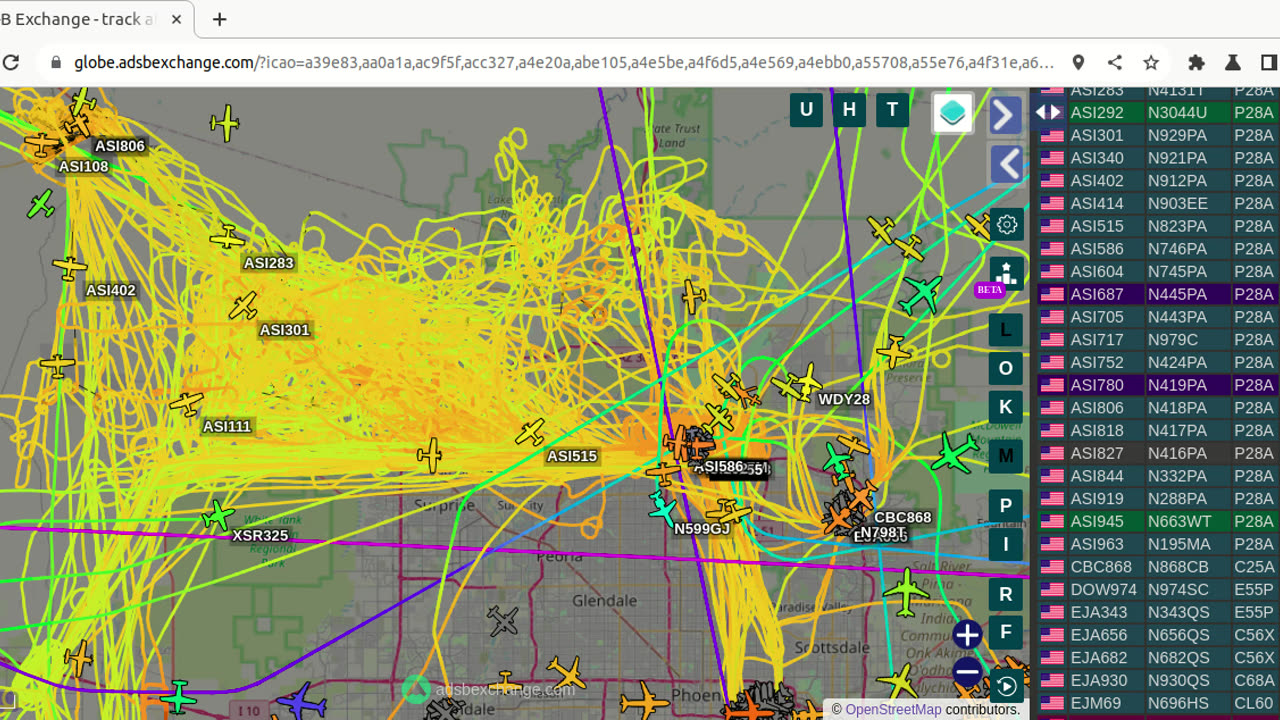The width and height of the screenshot is (1280, 720).
Task: Toggle the R map button
Action: 1006,594
